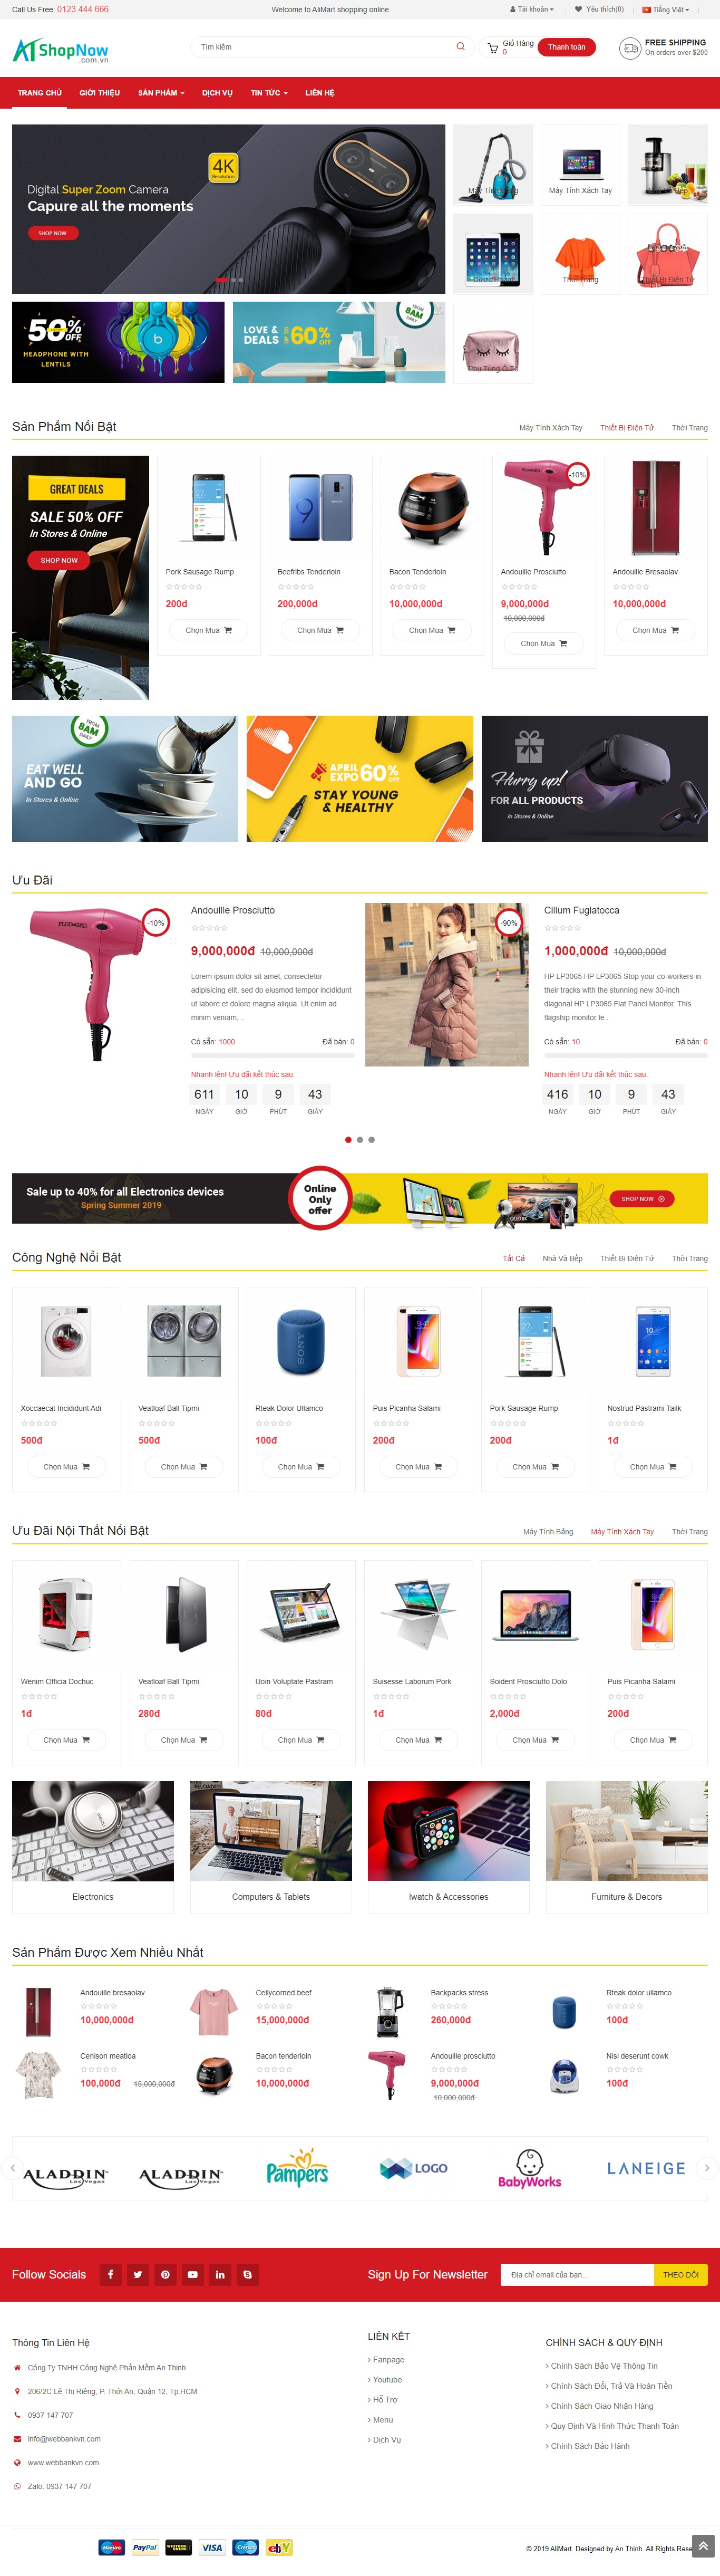This screenshot has width=720, height=2576.
Task: Click the Thanh toán checkout button
Action: click(x=567, y=47)
